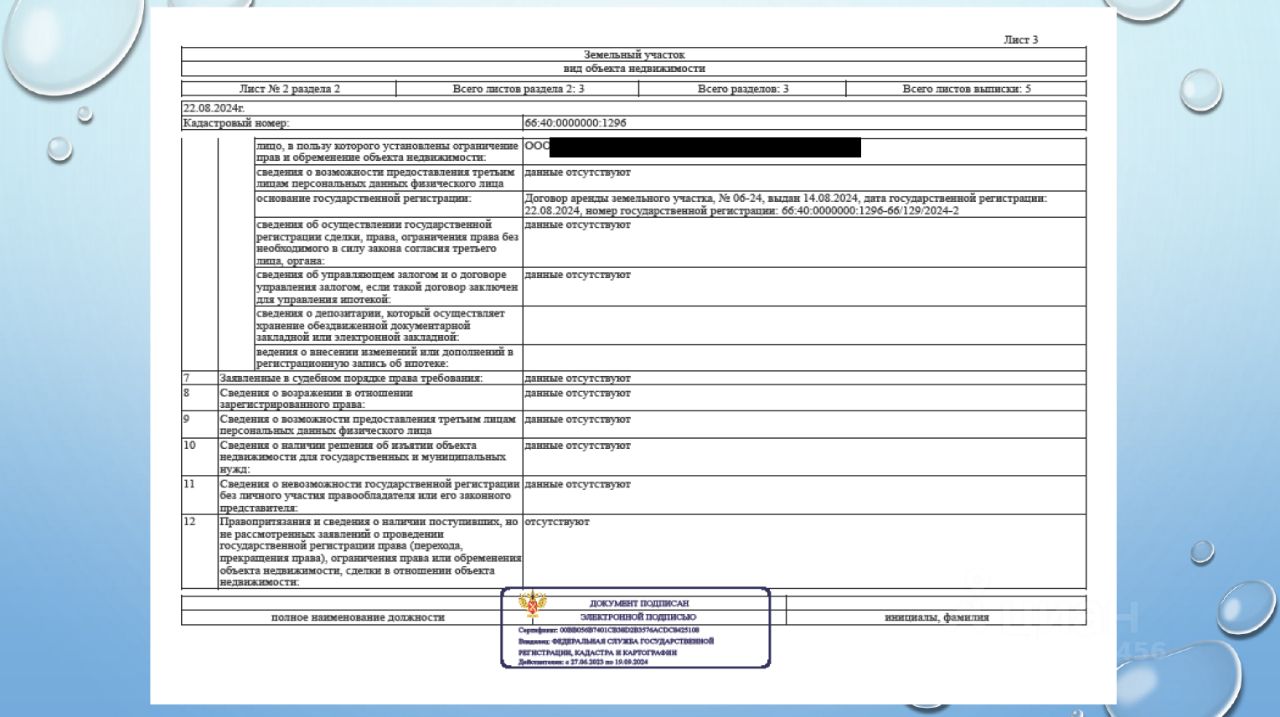Click 'вид объекта недвижимости' caption
This screenshot has width=1280, height=717.
[634, 69]
